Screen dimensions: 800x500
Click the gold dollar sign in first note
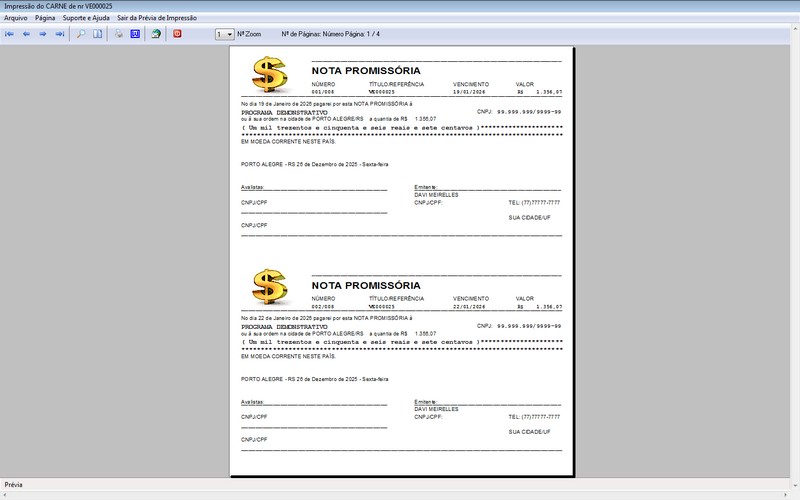[269, 74]
